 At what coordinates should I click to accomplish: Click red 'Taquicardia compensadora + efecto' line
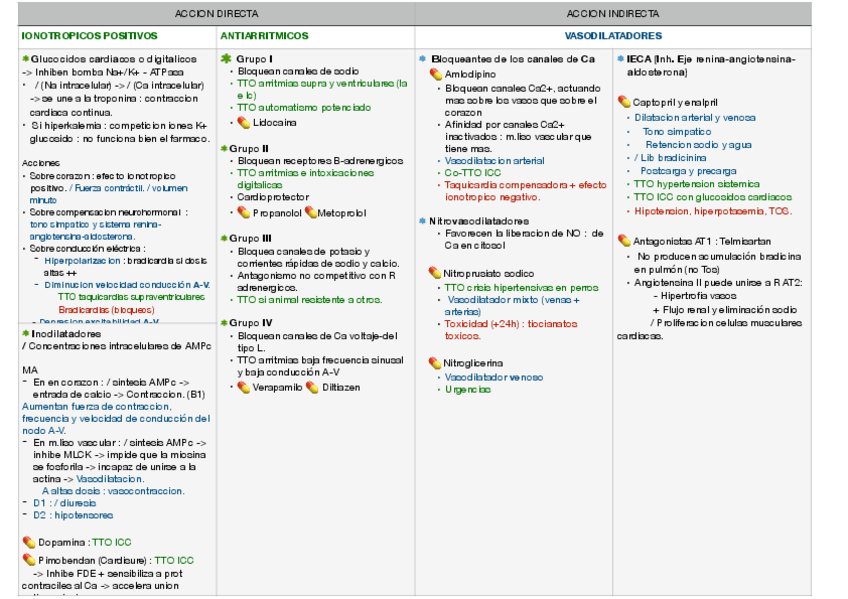pos(526,185)
